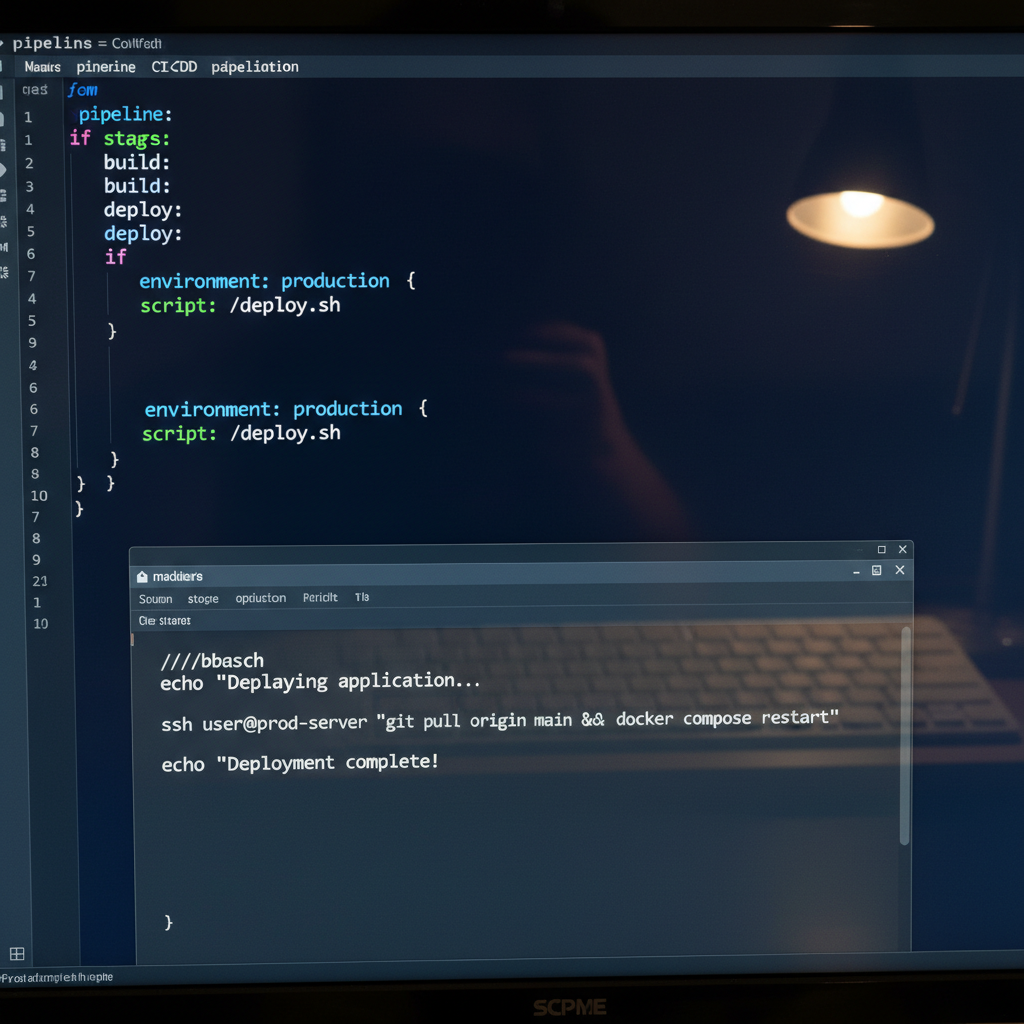Click the Collfedh title label
Image resolution: width=1024 pixels, height=1024 pixels.
pyautogui.click(x=136, y=43)
